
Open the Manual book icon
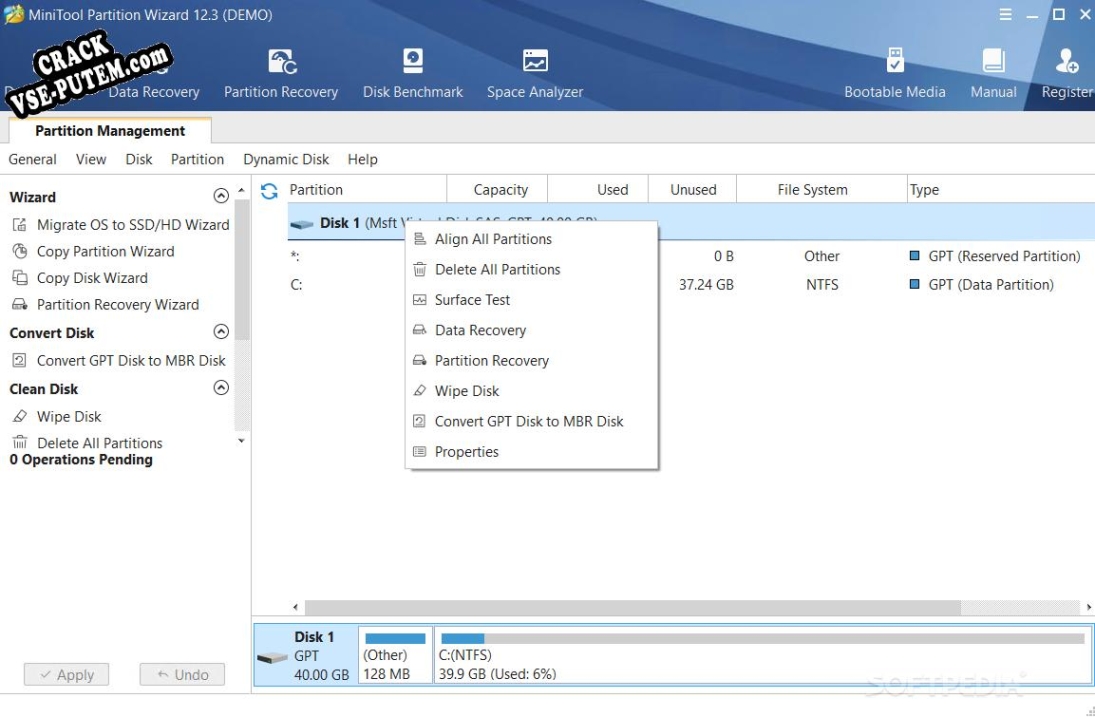point(993,62)
